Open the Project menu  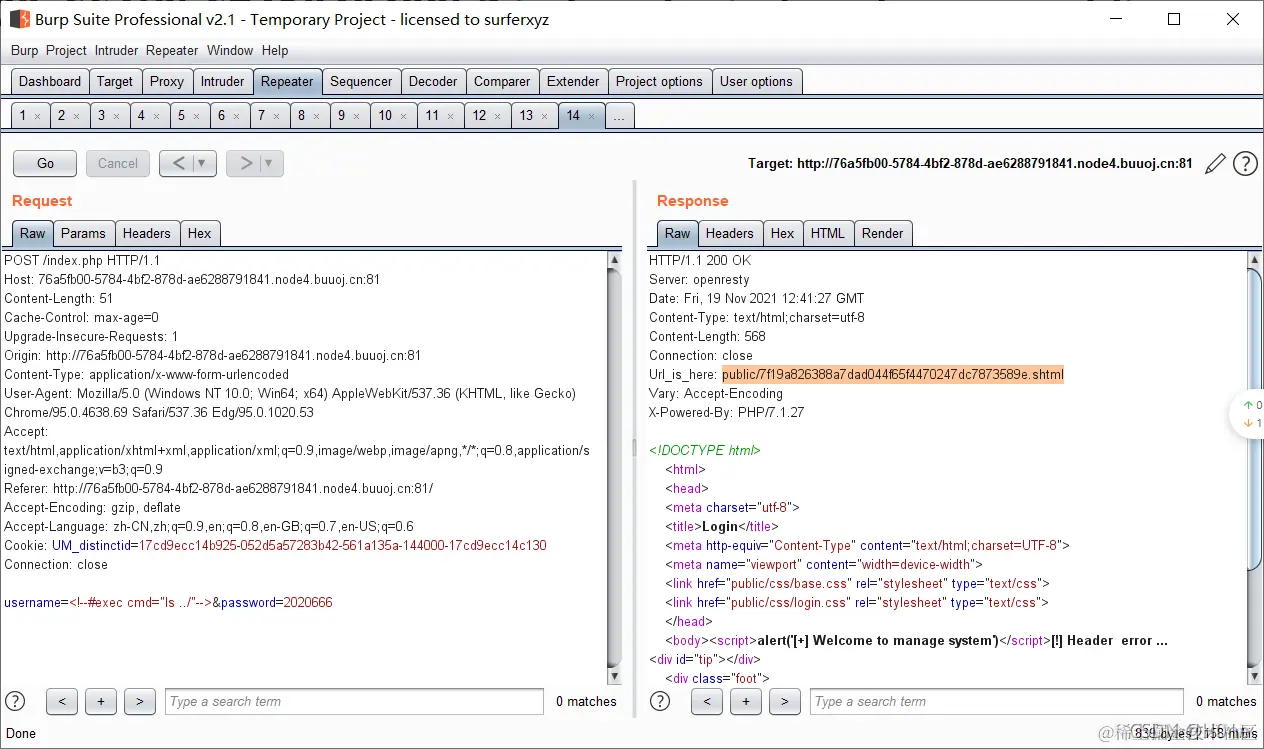coord(66,50)
